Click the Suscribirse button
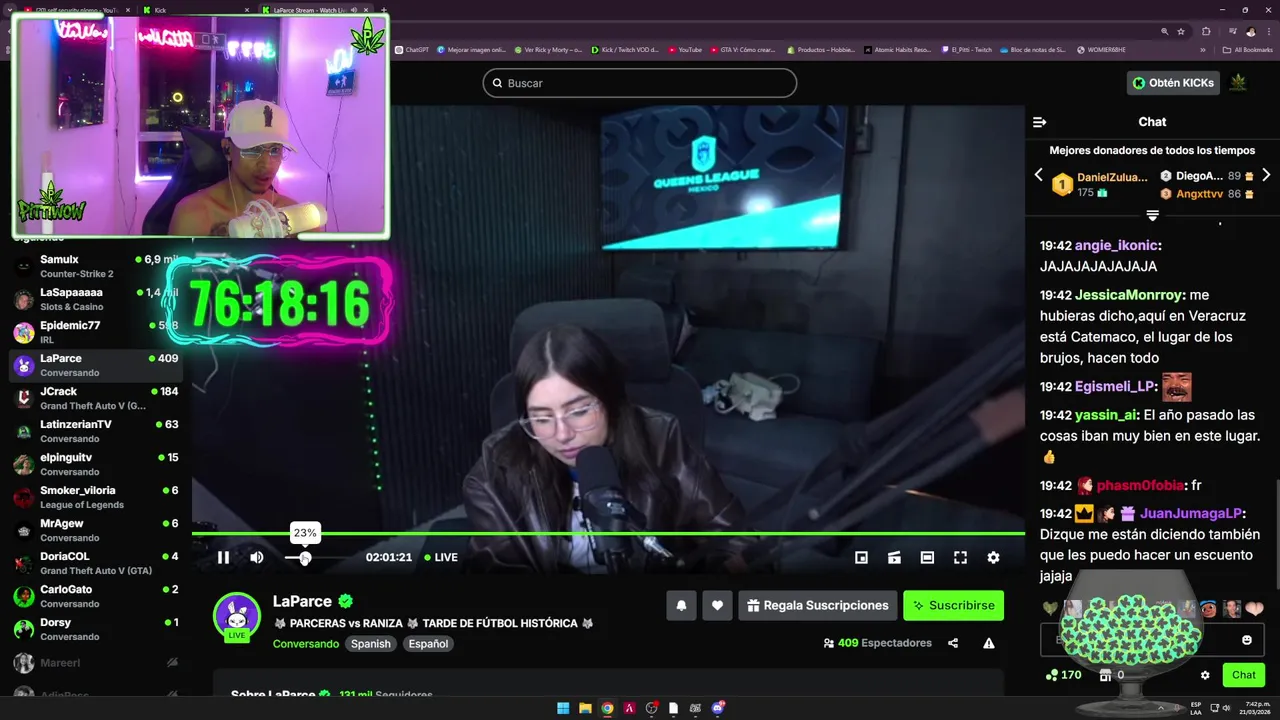1280x720 pixels. click(x=953, y=605)
